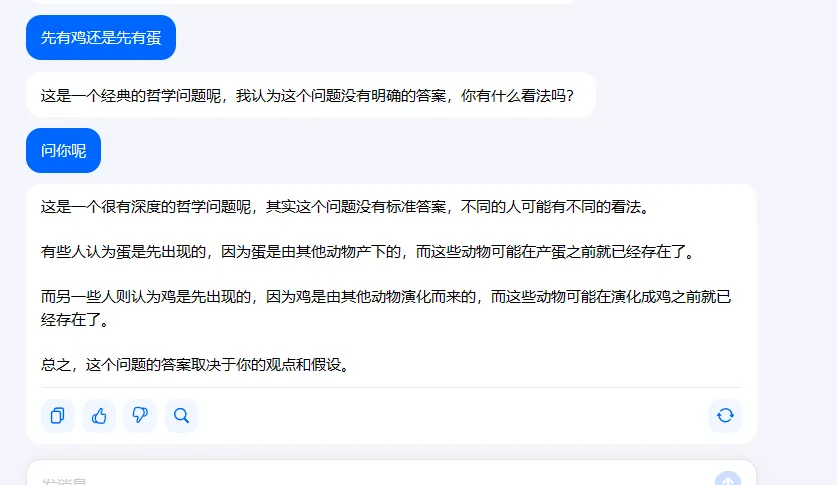Click the phrase 我认为这个问题没有明确的答案
The image size is (837, 485).
pos(341,96)
